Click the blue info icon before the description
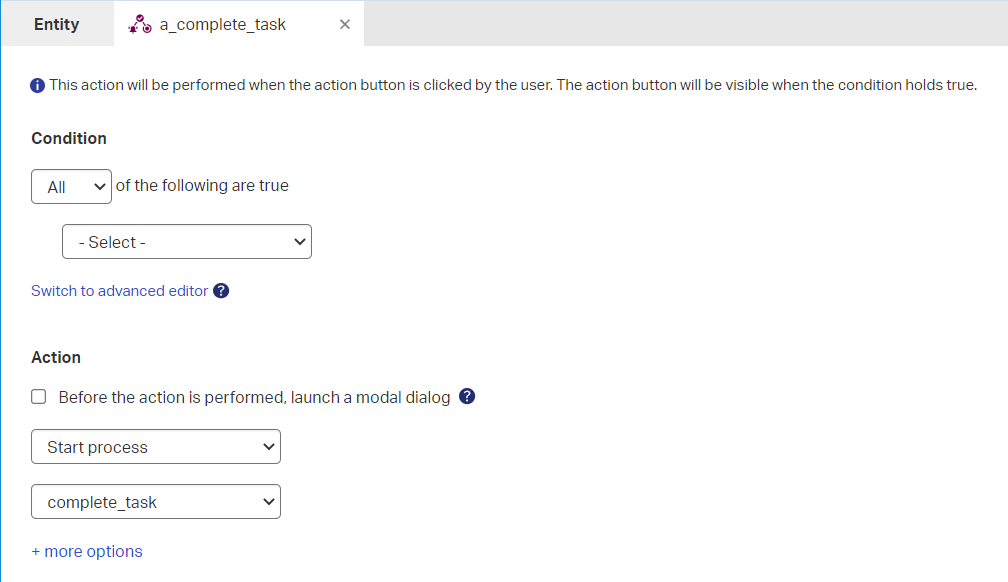 tap(38, 86)
